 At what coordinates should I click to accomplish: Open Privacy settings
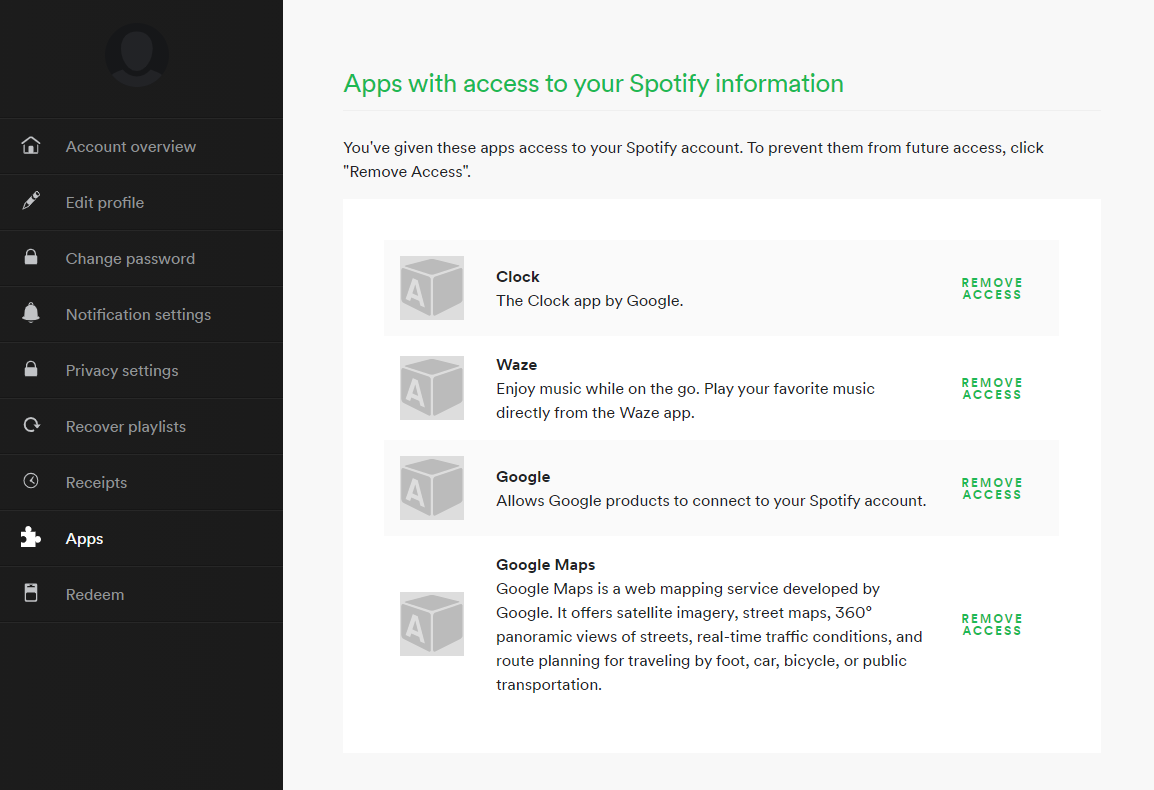(141, 370)
